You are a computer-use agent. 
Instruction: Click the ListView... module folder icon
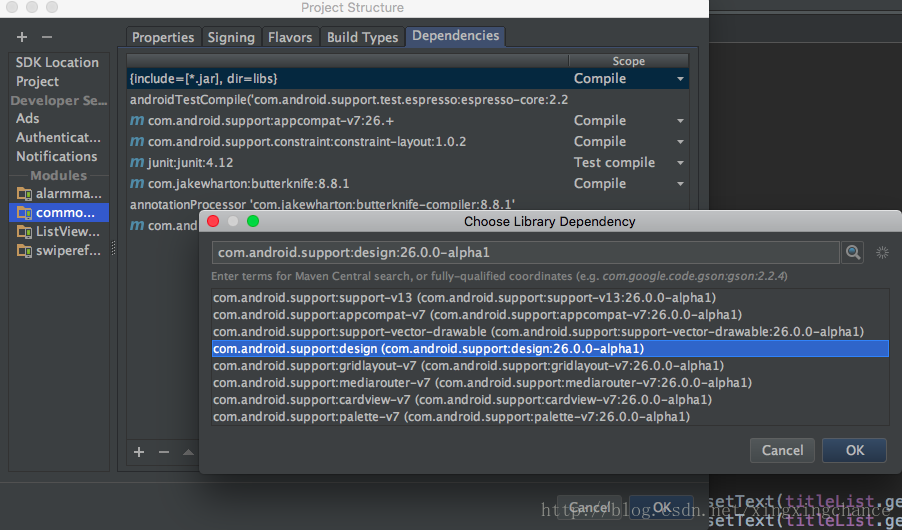[x=24, y=232]
